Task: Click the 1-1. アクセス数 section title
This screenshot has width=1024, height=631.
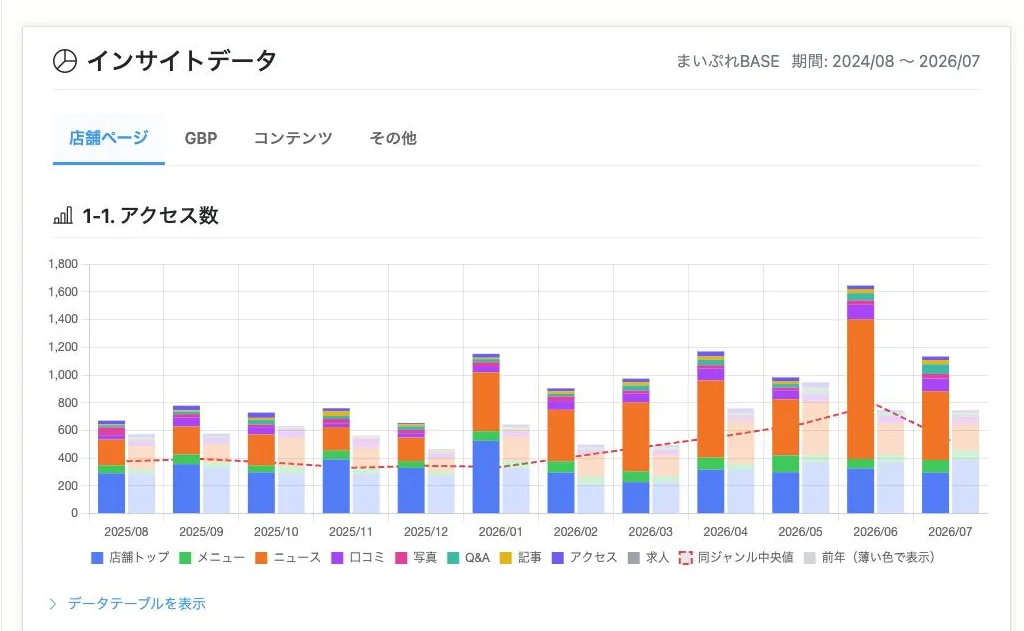Action: [x=150, y=216]
